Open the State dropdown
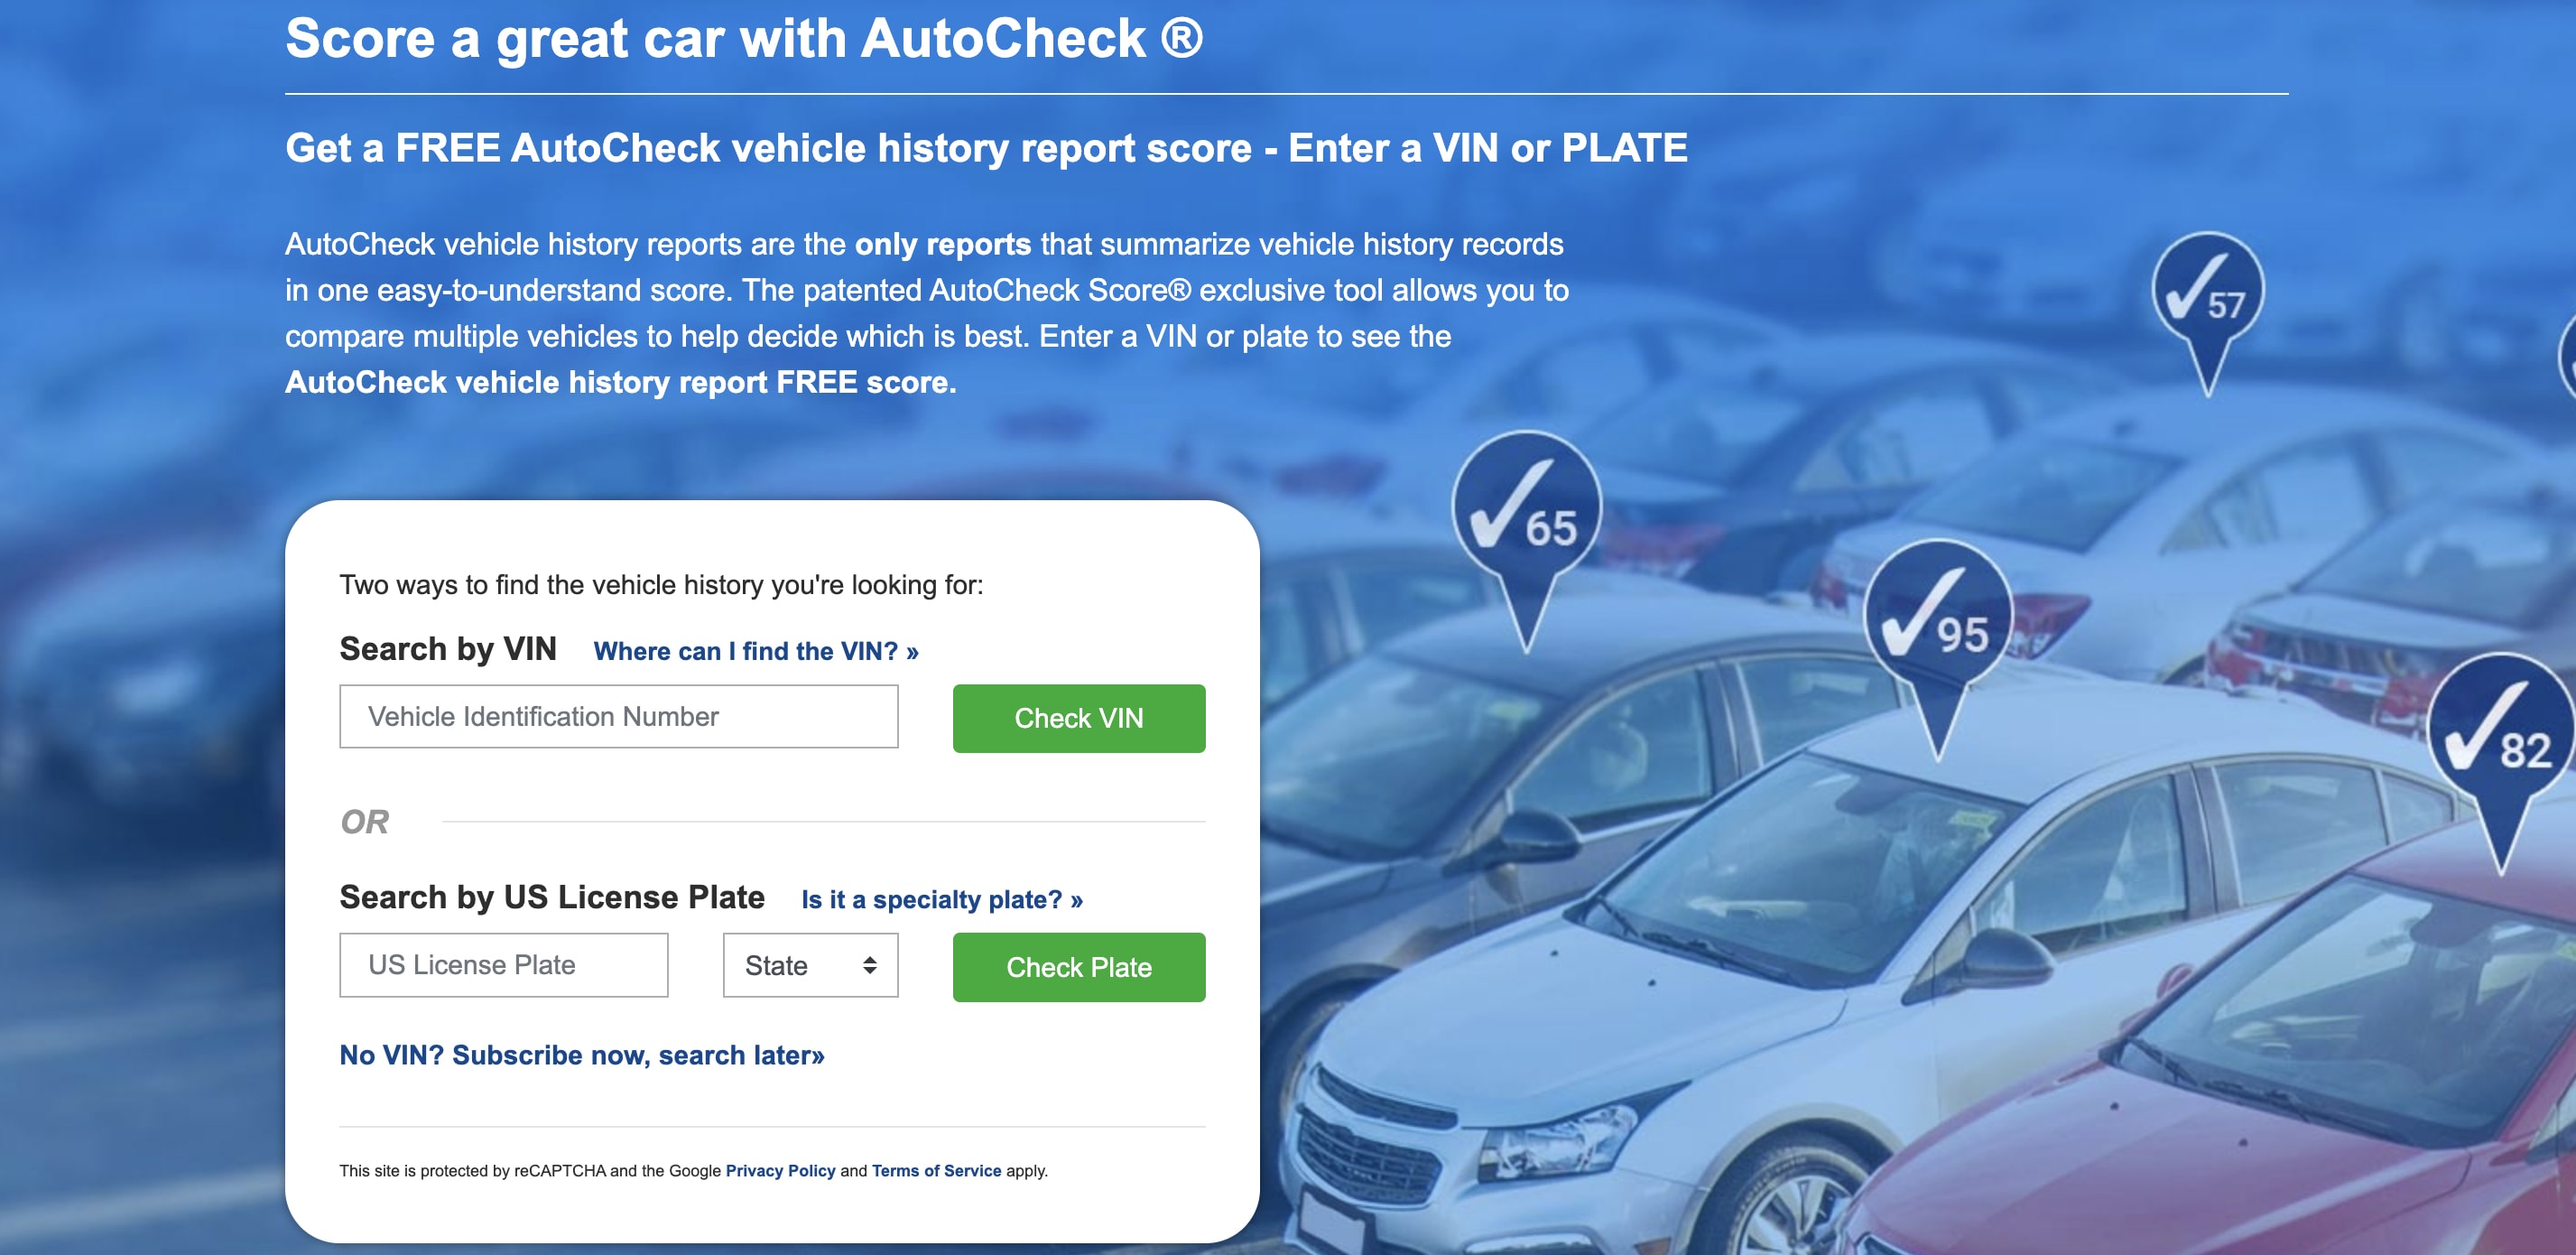 coord(810,965)
